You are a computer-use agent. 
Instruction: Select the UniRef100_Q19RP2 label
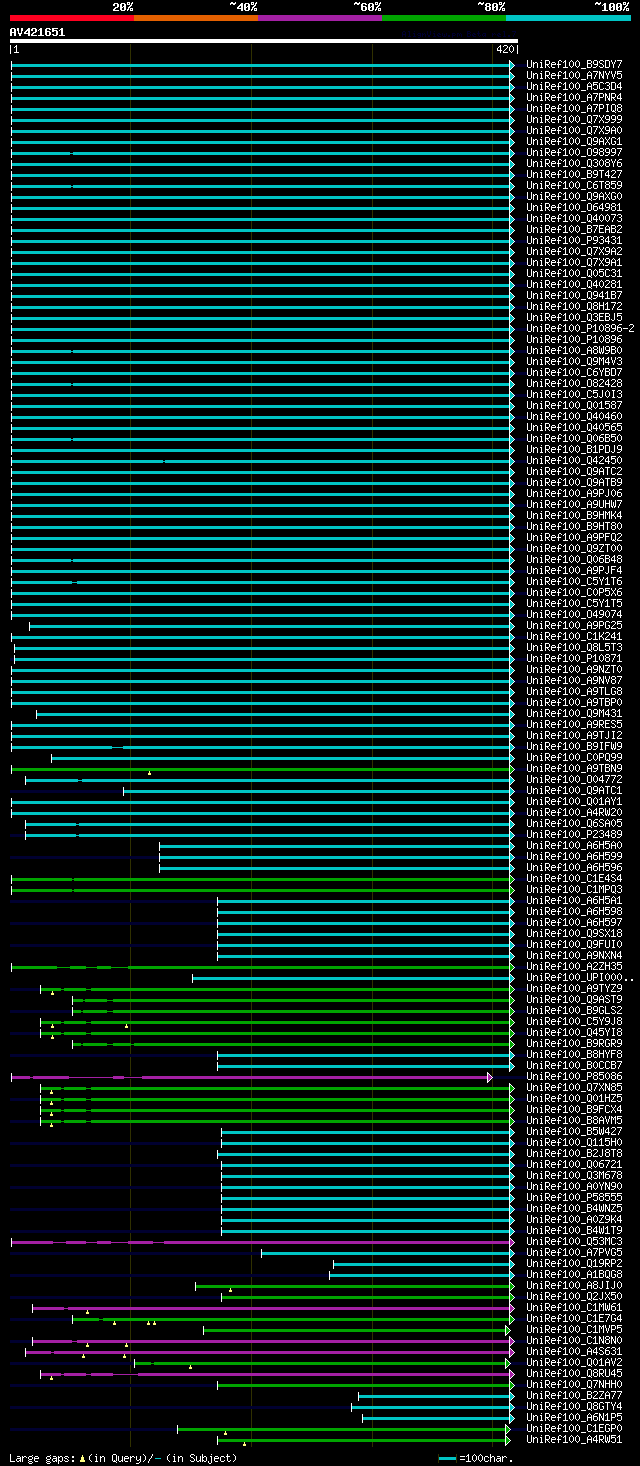[x=574, y=1263]
